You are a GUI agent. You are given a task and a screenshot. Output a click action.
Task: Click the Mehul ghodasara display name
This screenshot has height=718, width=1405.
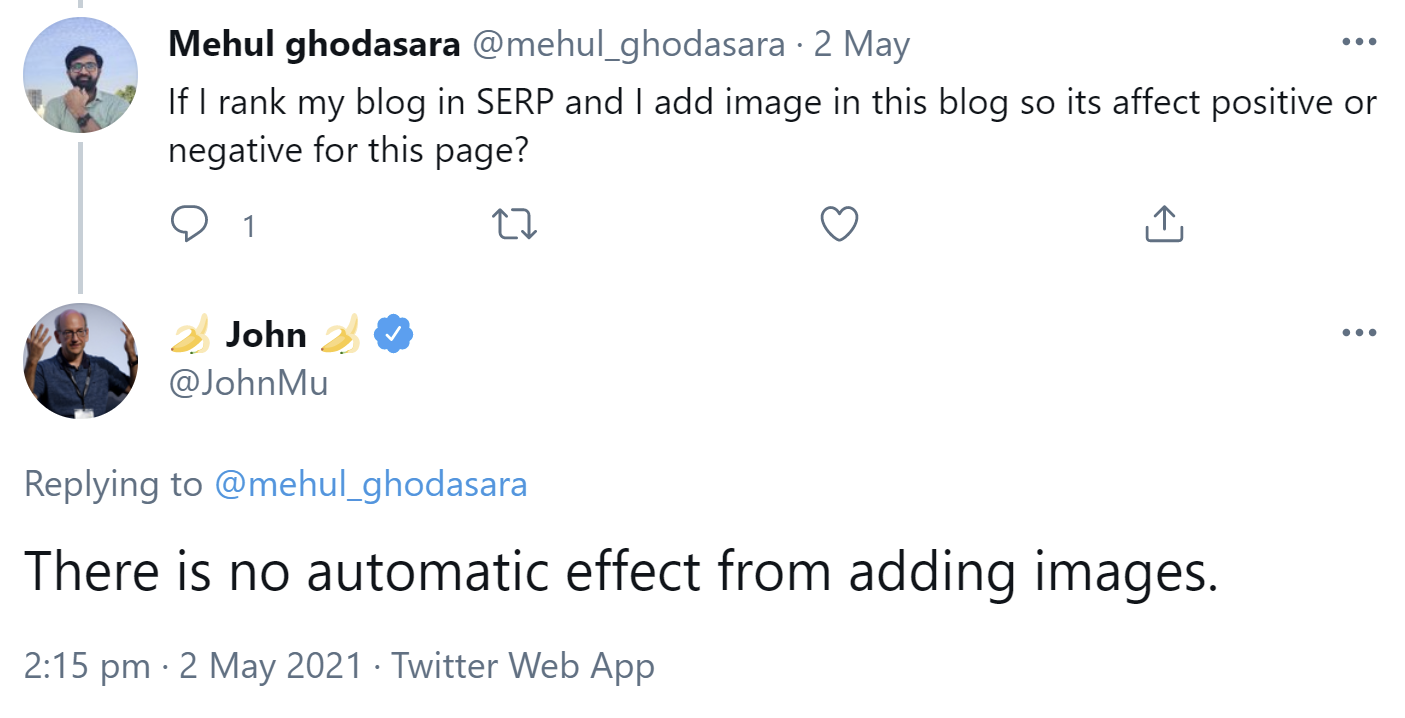point(314,45)
